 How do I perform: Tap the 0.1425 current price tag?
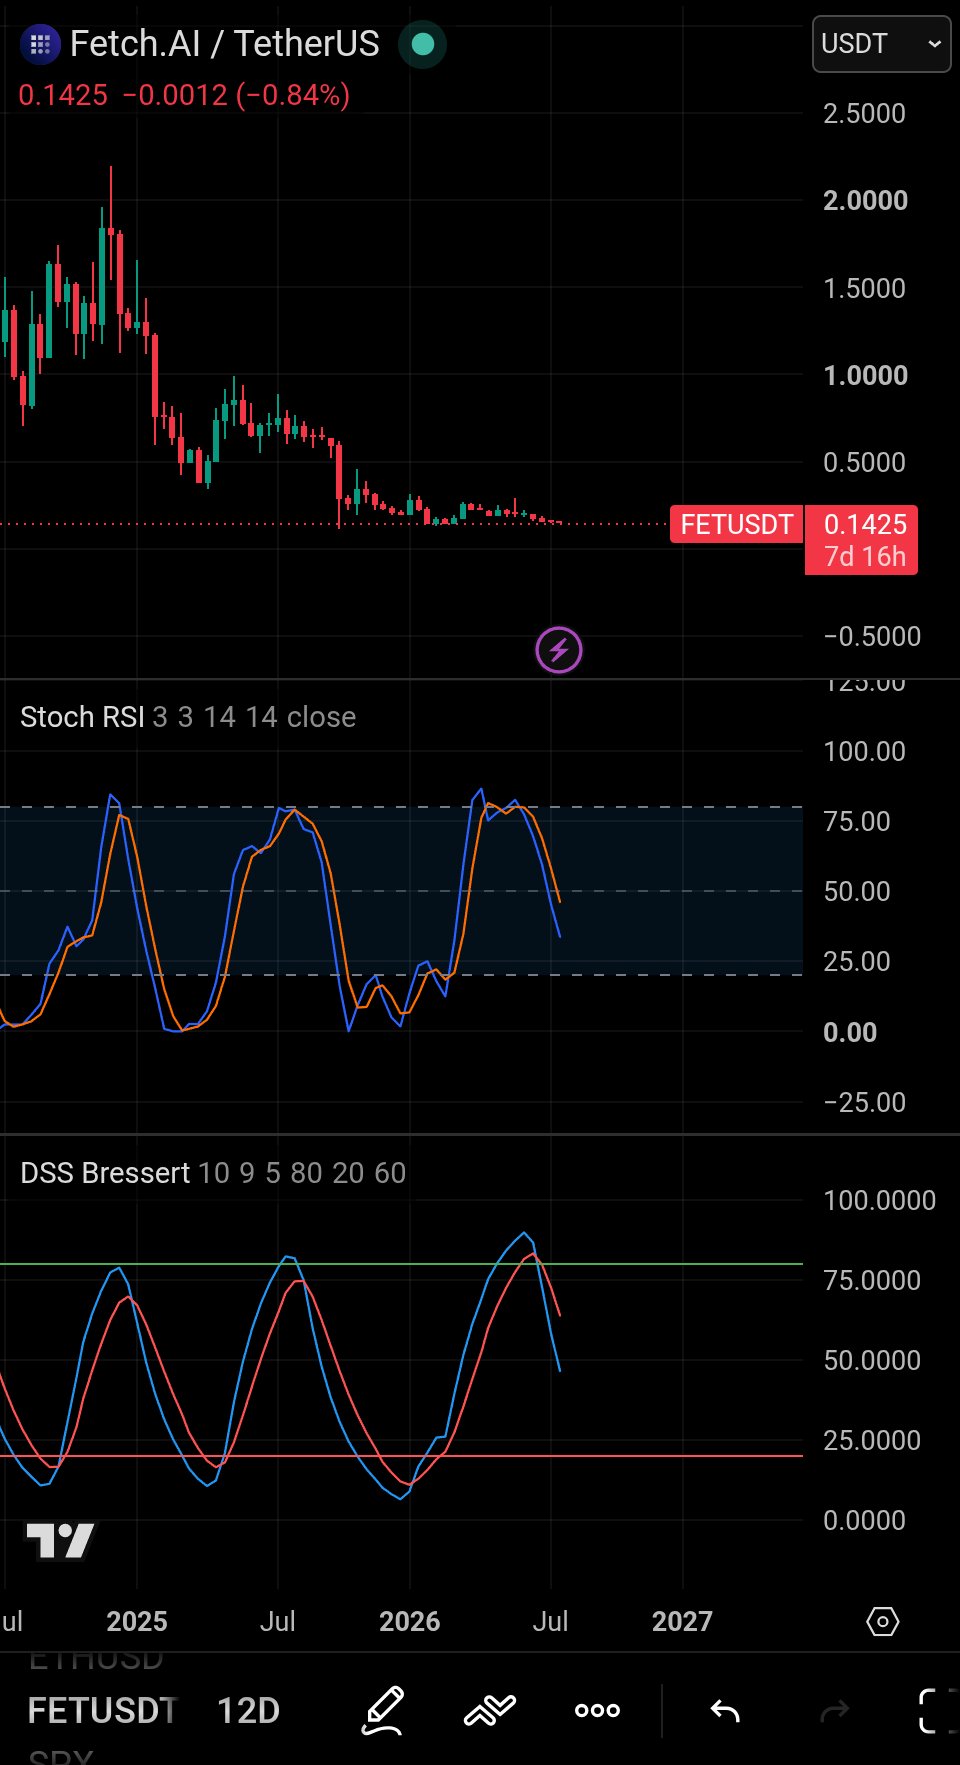pos(862,540)
